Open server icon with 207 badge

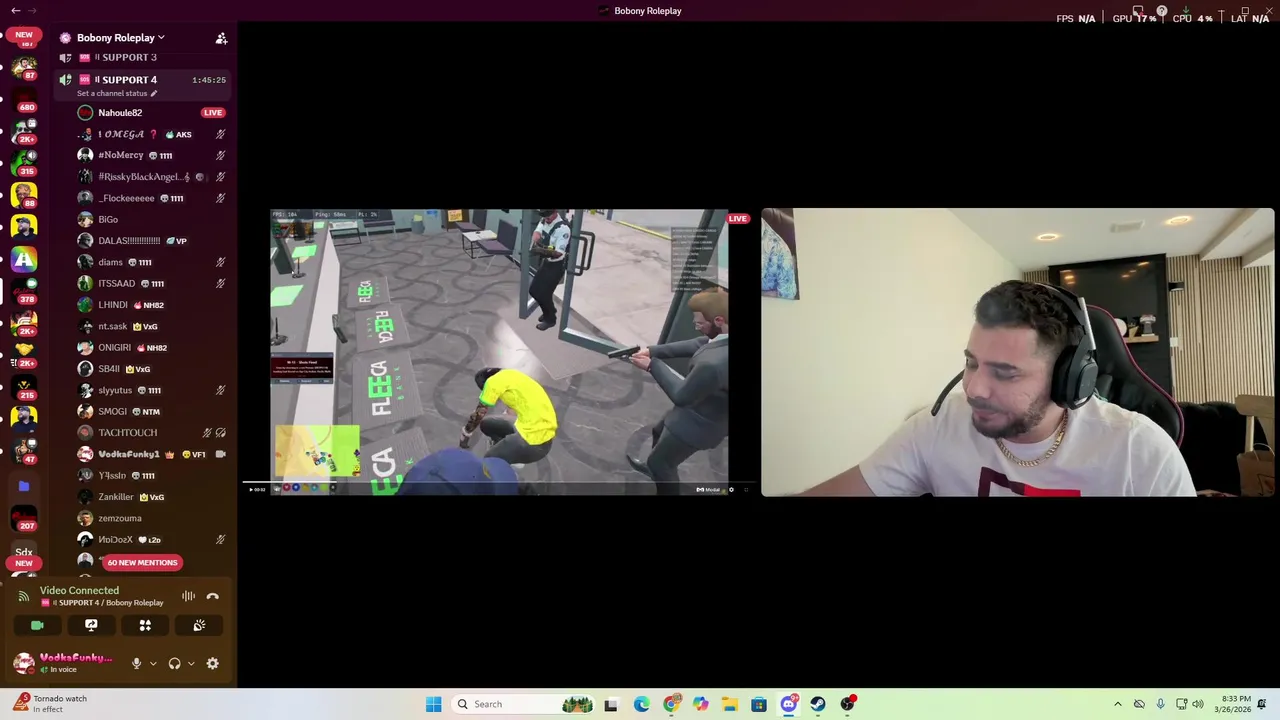[x=24, y=517]
